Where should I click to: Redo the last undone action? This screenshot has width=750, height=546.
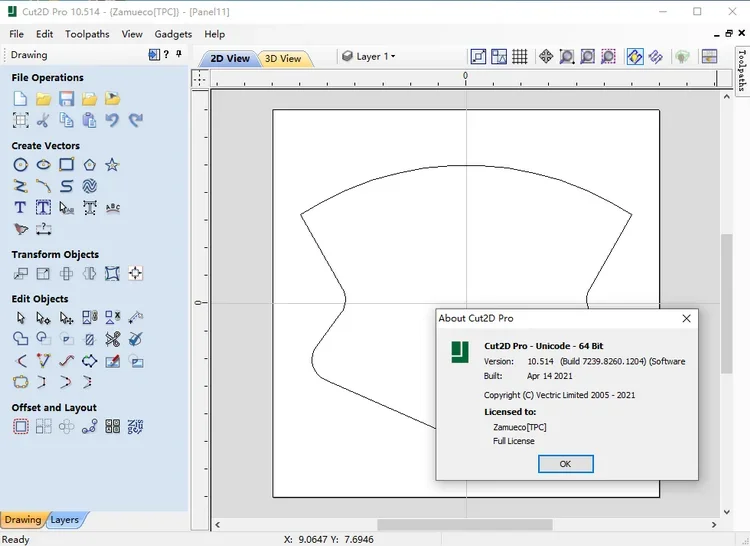(x=135, y=120)
